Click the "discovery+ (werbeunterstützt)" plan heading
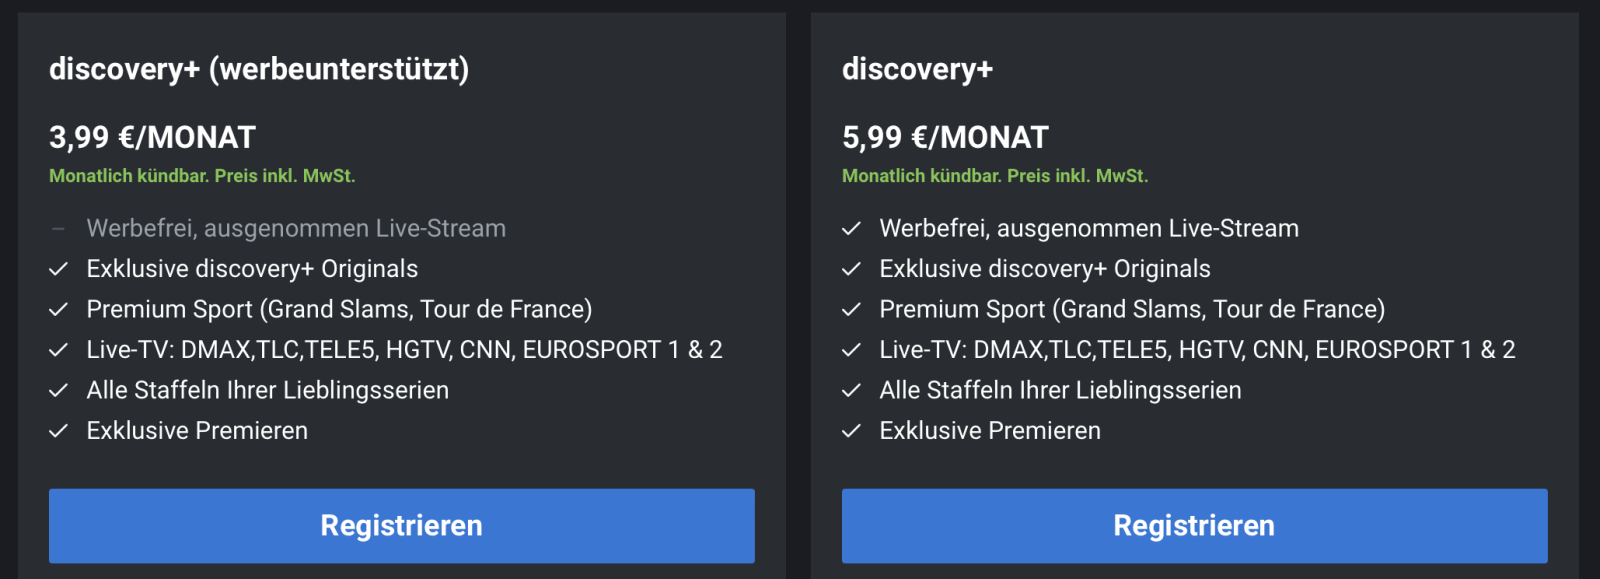This screenshot has height=579, width=1600. click(x=259, y=69)
